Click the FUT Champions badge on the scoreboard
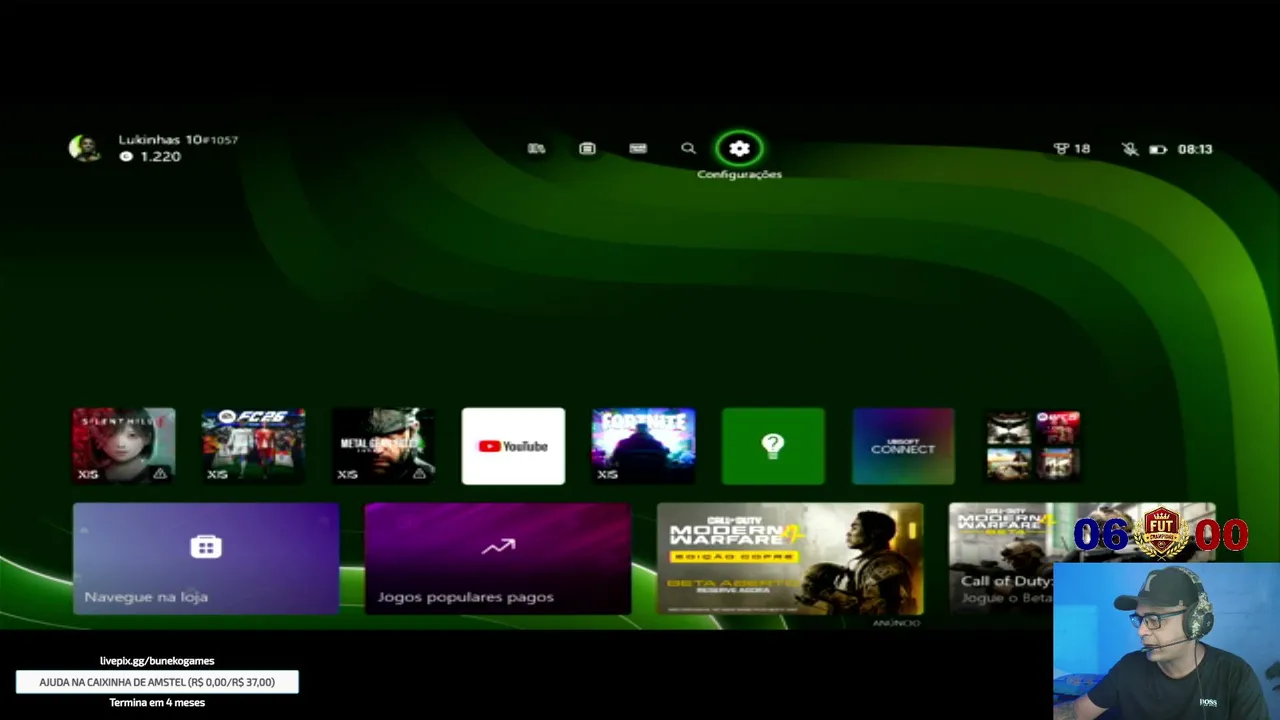1280x720 pixels. 1161,533
